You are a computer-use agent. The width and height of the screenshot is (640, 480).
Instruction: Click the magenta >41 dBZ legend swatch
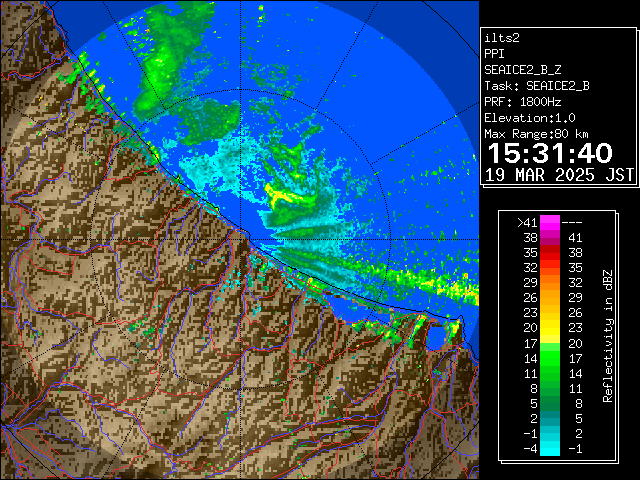click(550, 223)
